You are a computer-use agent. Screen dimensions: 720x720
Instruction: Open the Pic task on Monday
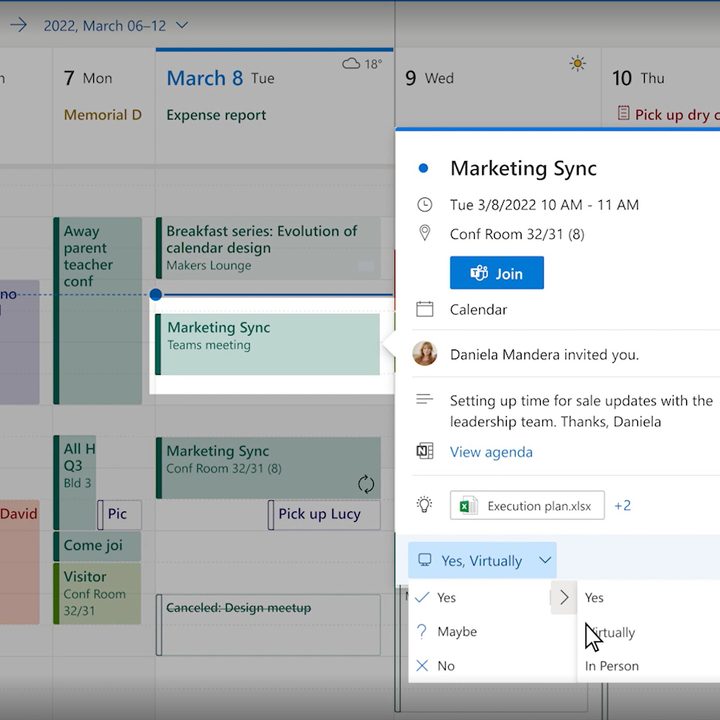click(119, 514)
